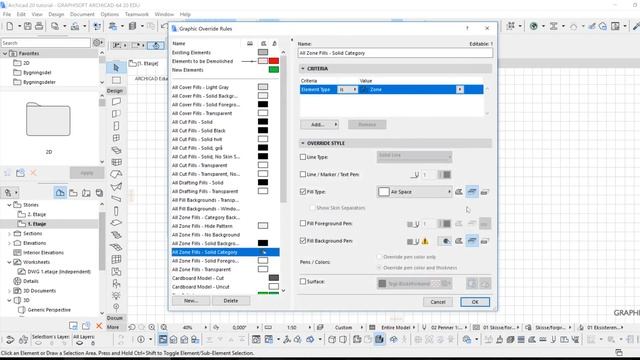Click the Air Space fill preview swatch
The height and width of the screenshot is (360, 640).
point(384,192)
